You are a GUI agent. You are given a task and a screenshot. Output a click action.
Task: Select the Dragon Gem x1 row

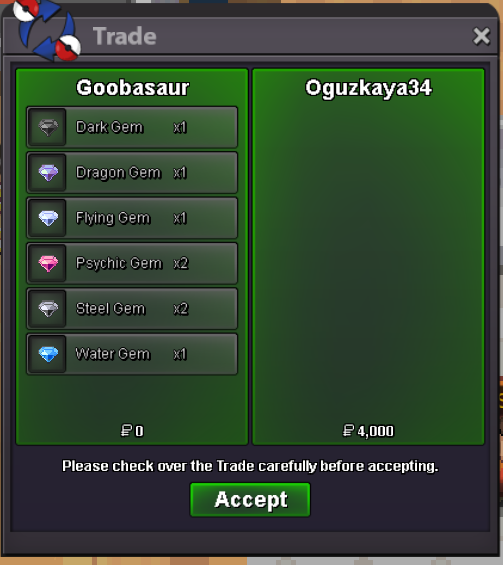point(132,173)
